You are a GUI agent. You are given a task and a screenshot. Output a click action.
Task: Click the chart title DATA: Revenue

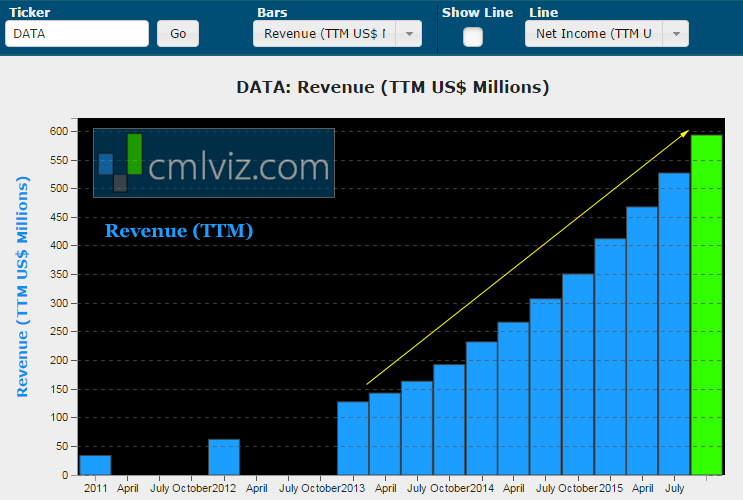click(393, 87)
